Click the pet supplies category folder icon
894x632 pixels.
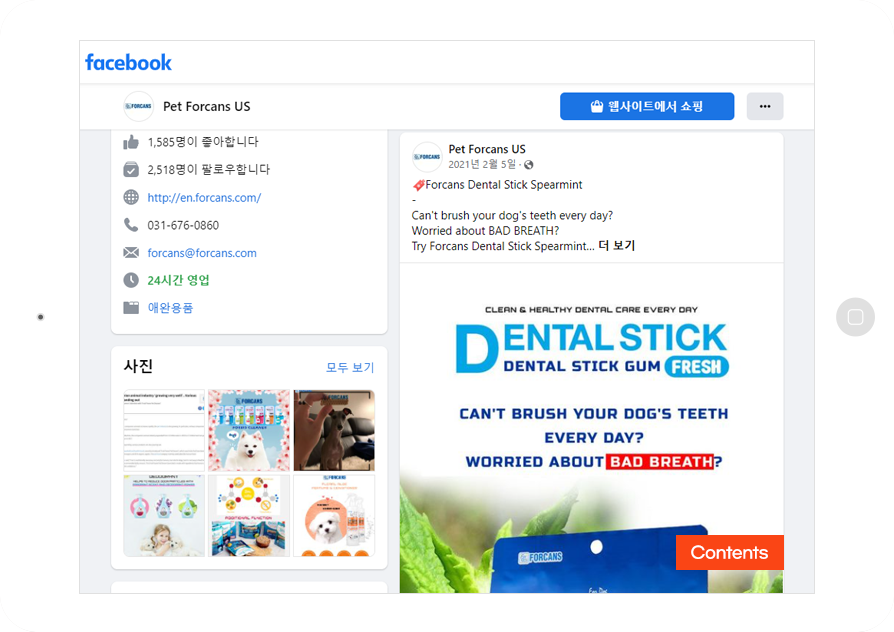131,307
